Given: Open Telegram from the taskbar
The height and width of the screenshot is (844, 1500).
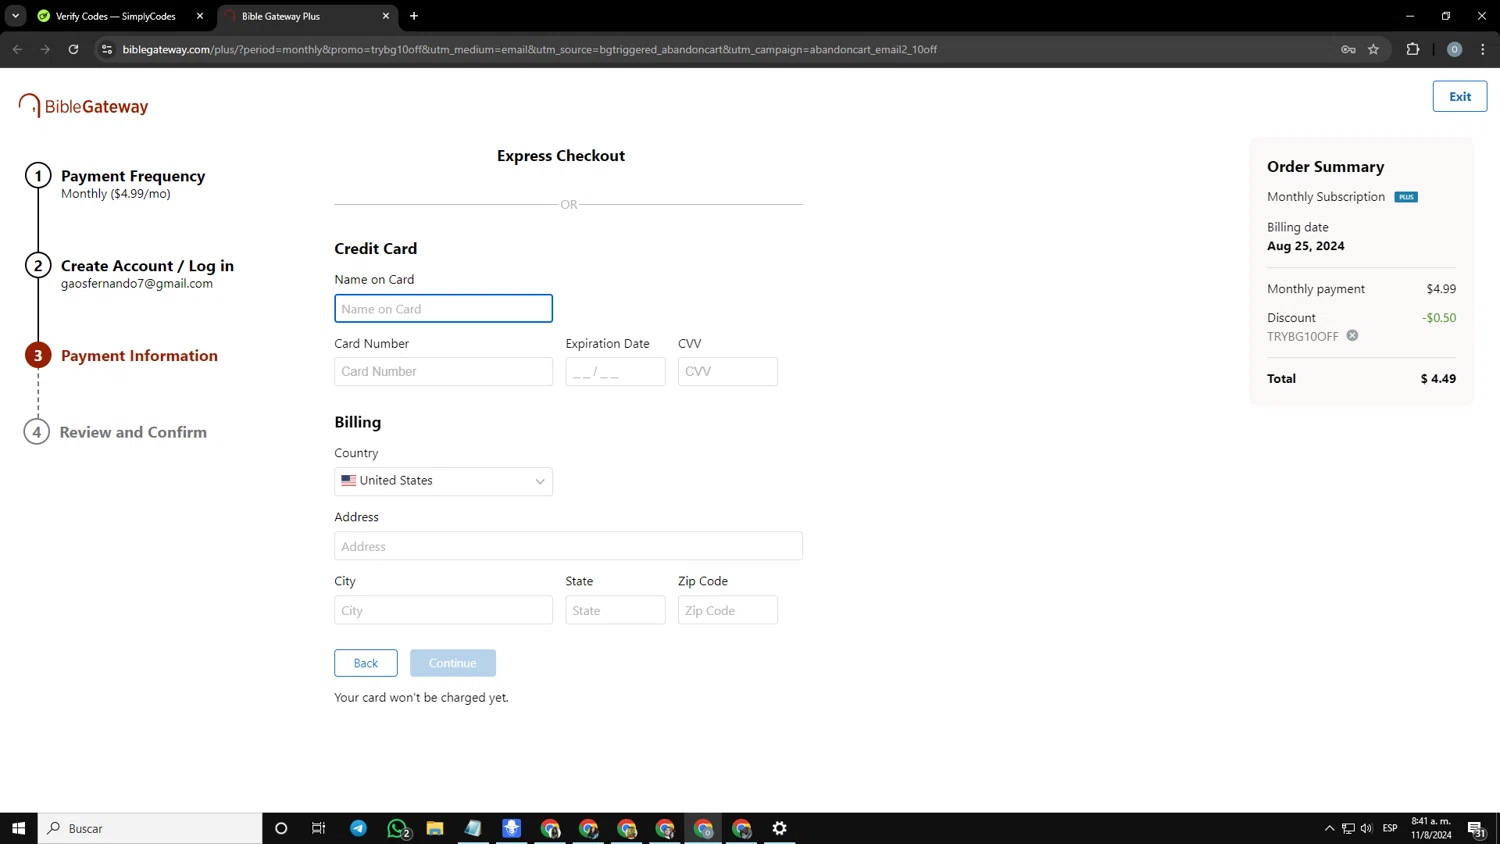Looking at the screenshot, I should click(358, 828).
